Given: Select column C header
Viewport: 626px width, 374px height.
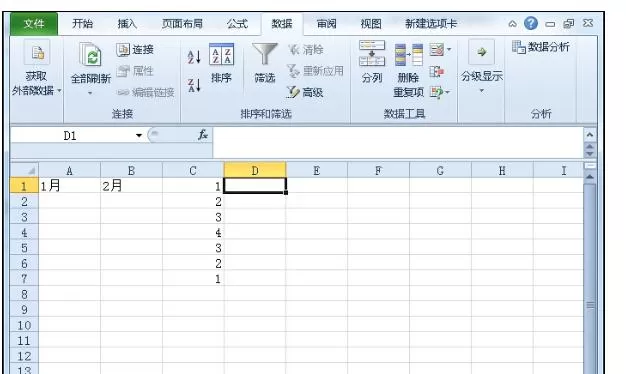Looking at the screenshot, I should (x=193, y=170).
